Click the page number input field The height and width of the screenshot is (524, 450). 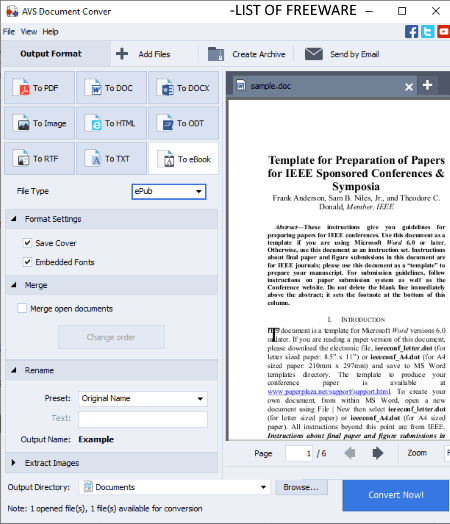point(299,453)
